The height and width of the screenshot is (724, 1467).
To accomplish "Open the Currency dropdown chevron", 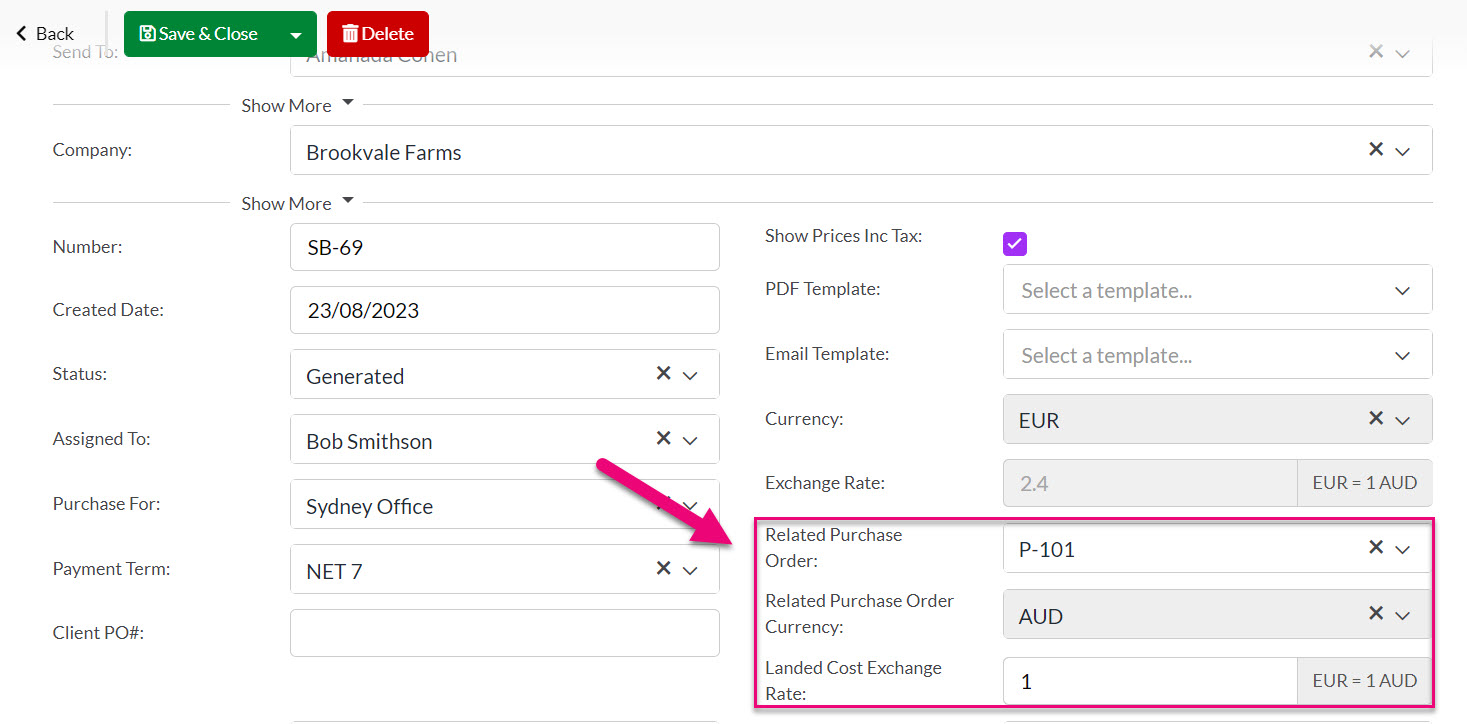I will pos(1403,421).
